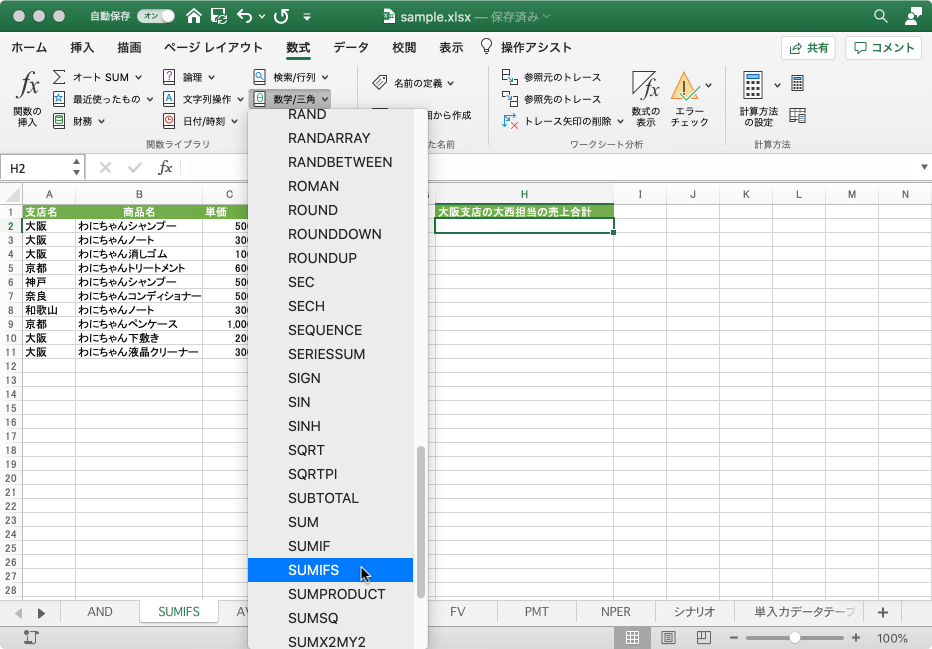Open the 検索/行列 lookup functions icon

[259, 77]
